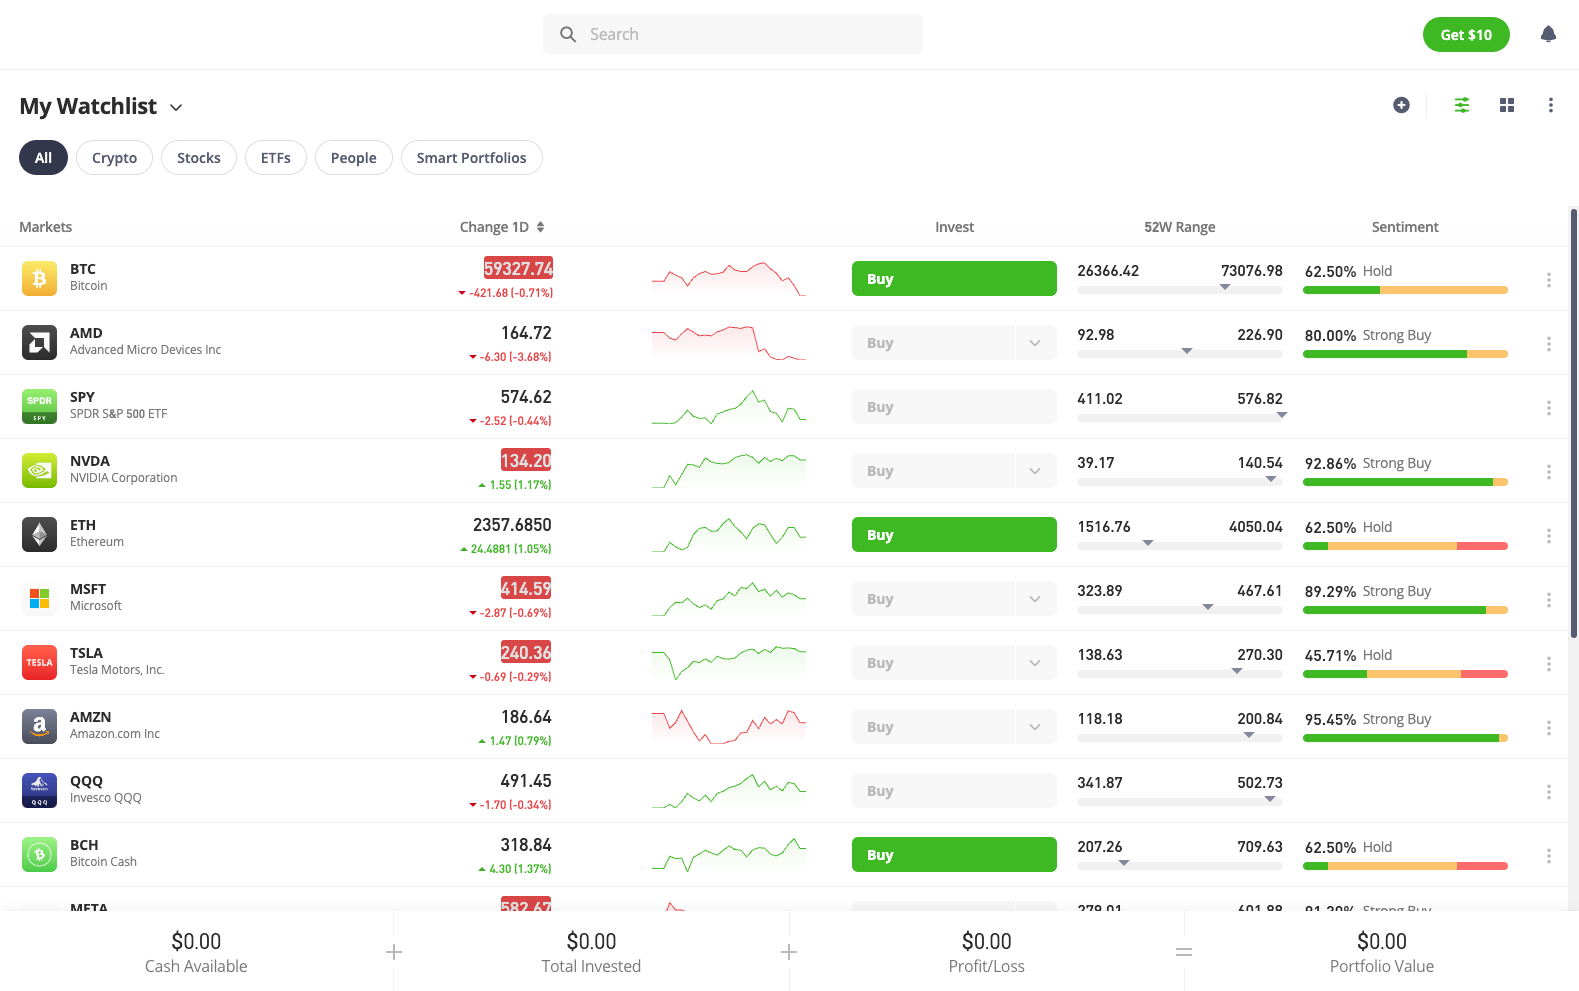Viewport: 1579px width, 991px height.
Task: Filter watchlist by People
Action: [354, 158]
